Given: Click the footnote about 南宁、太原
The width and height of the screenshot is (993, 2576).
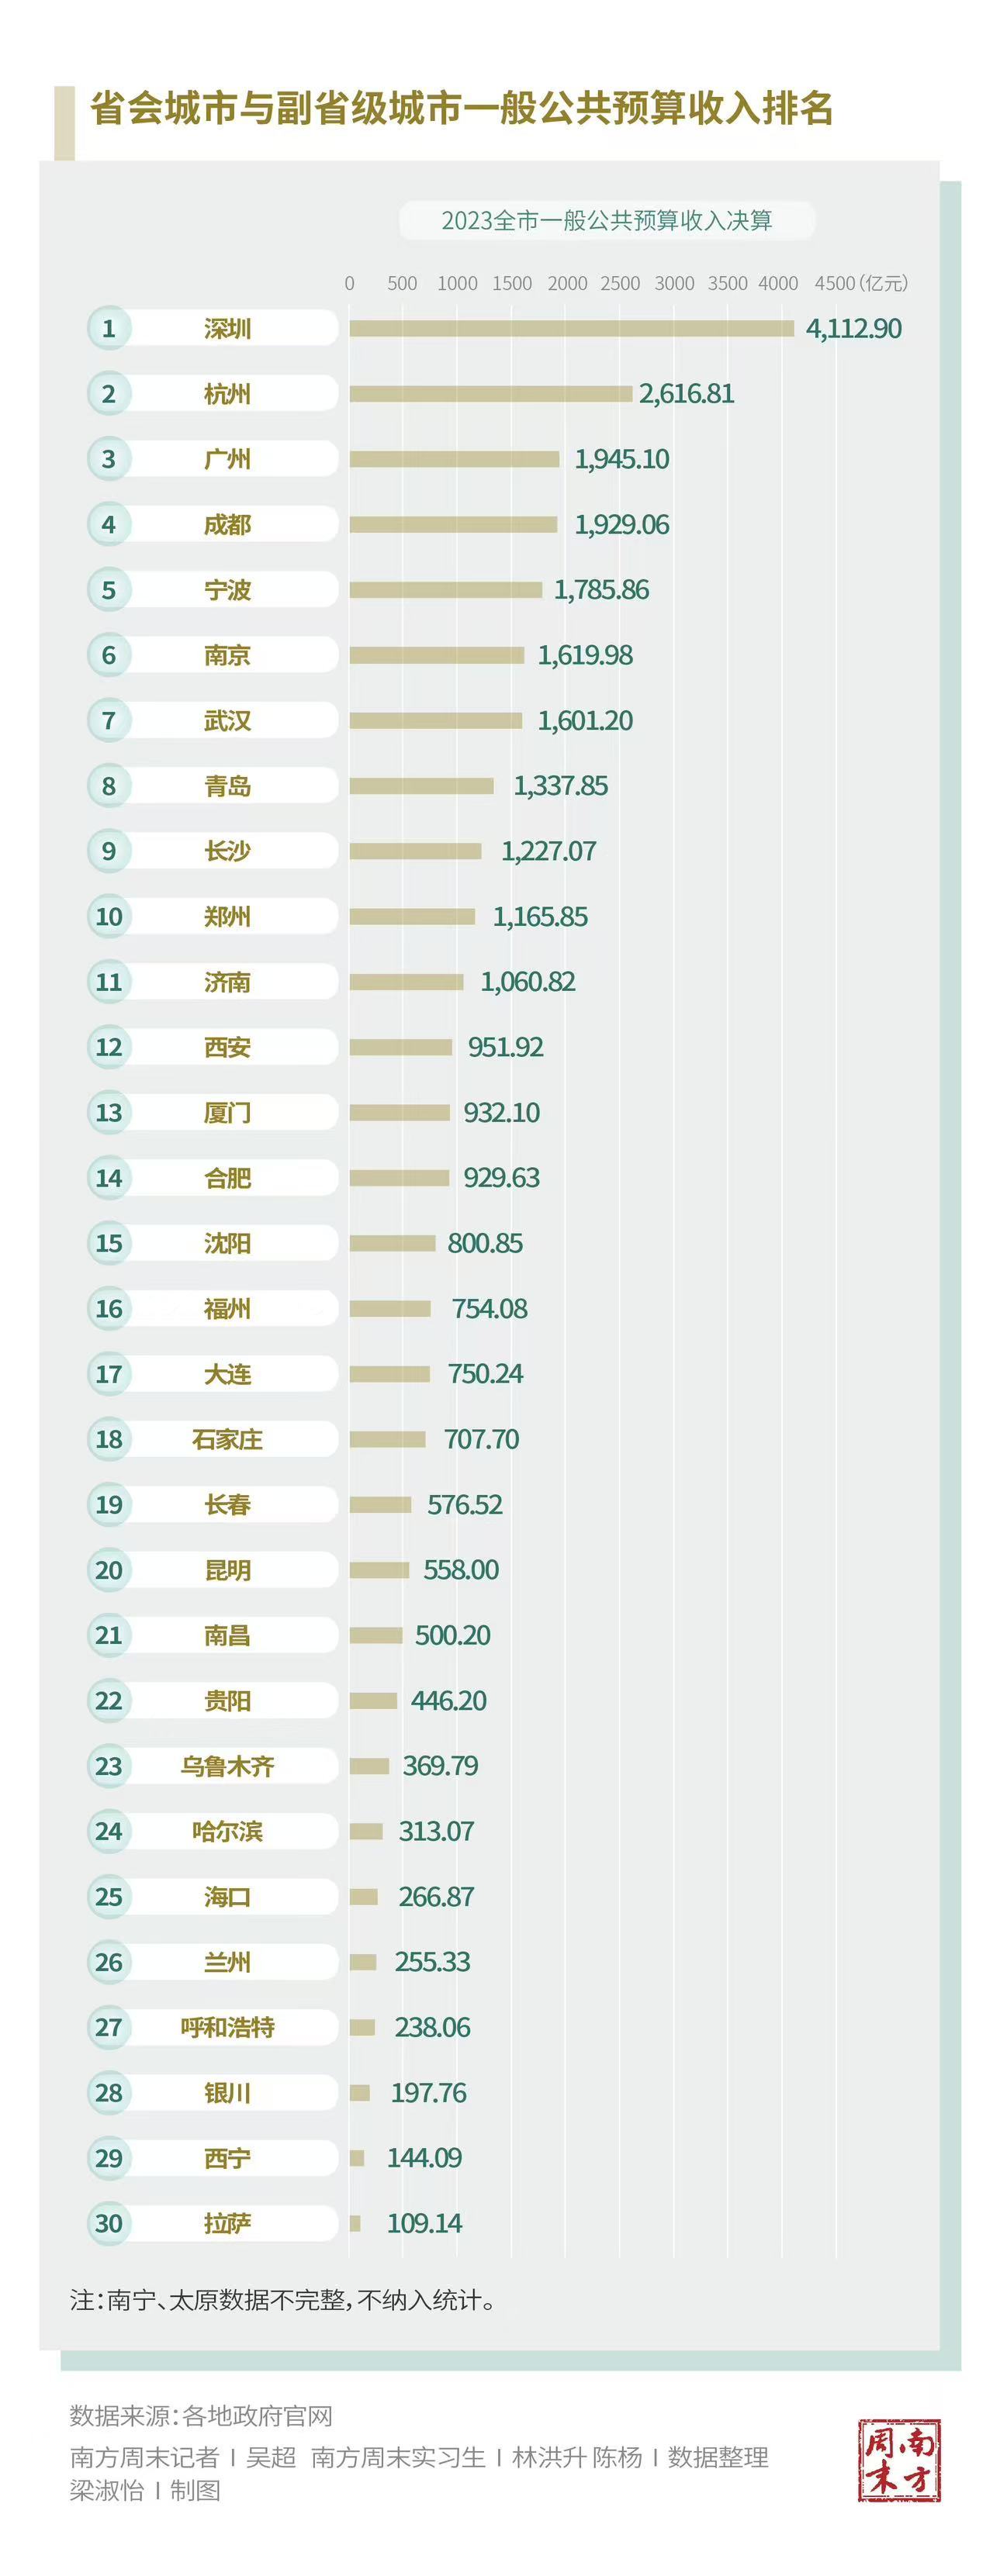Looking at the screenshot, I should coord(282,2300).
